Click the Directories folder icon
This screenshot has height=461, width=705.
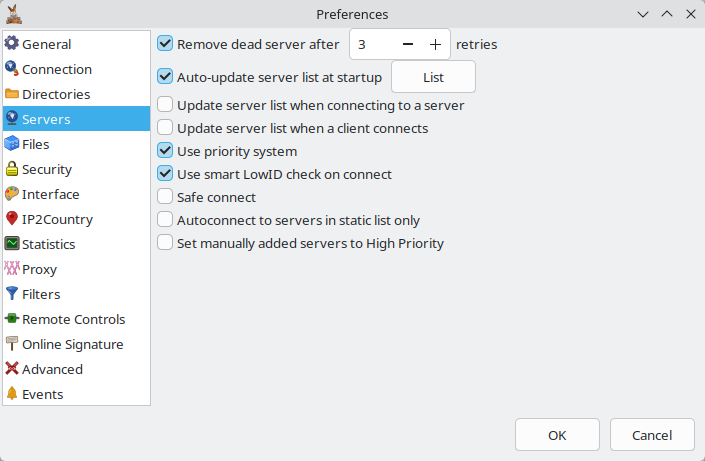(x=12, y=94)
